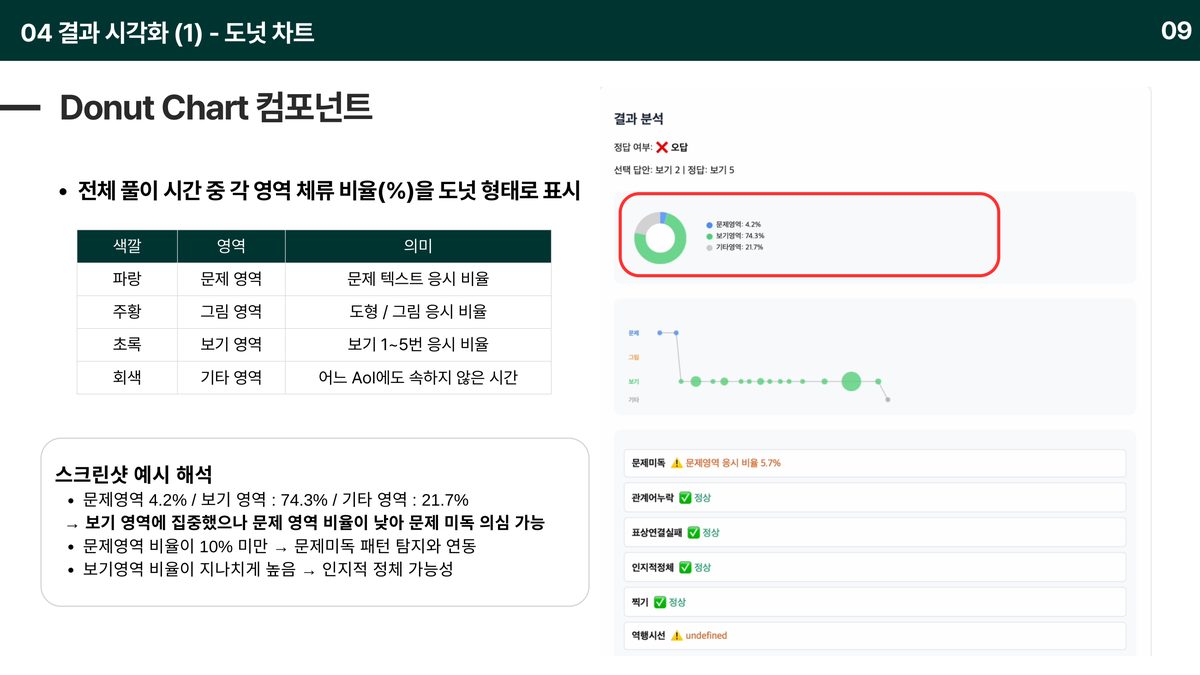Click the '회색' table cell
1200x675 pixels.
(127, 377)
